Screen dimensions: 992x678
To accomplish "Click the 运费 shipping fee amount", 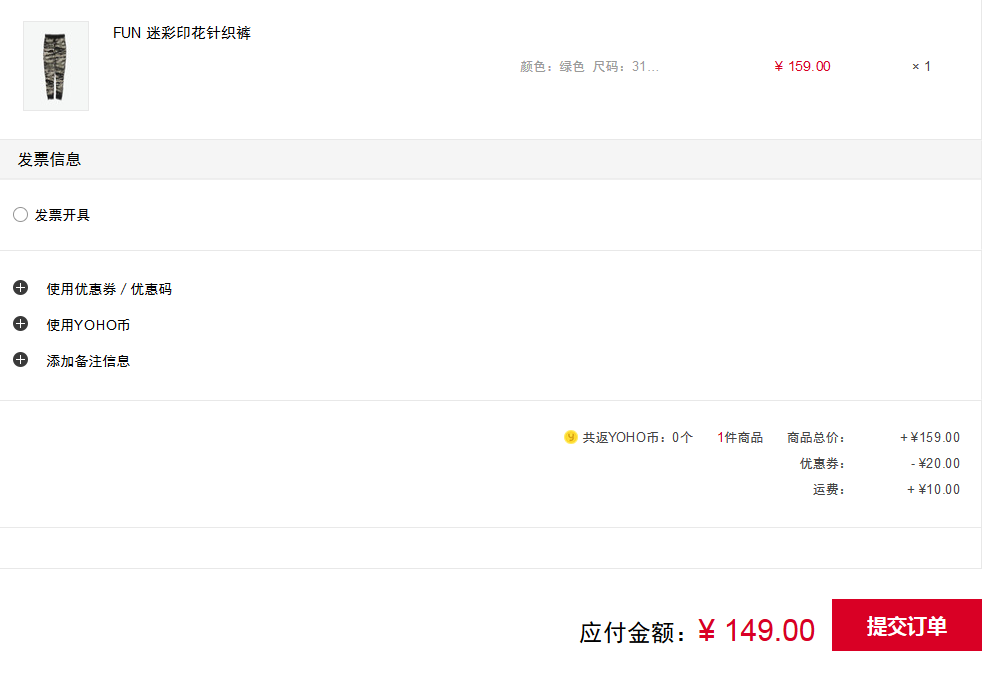I will pyautogui.click(x=933, y=490).
